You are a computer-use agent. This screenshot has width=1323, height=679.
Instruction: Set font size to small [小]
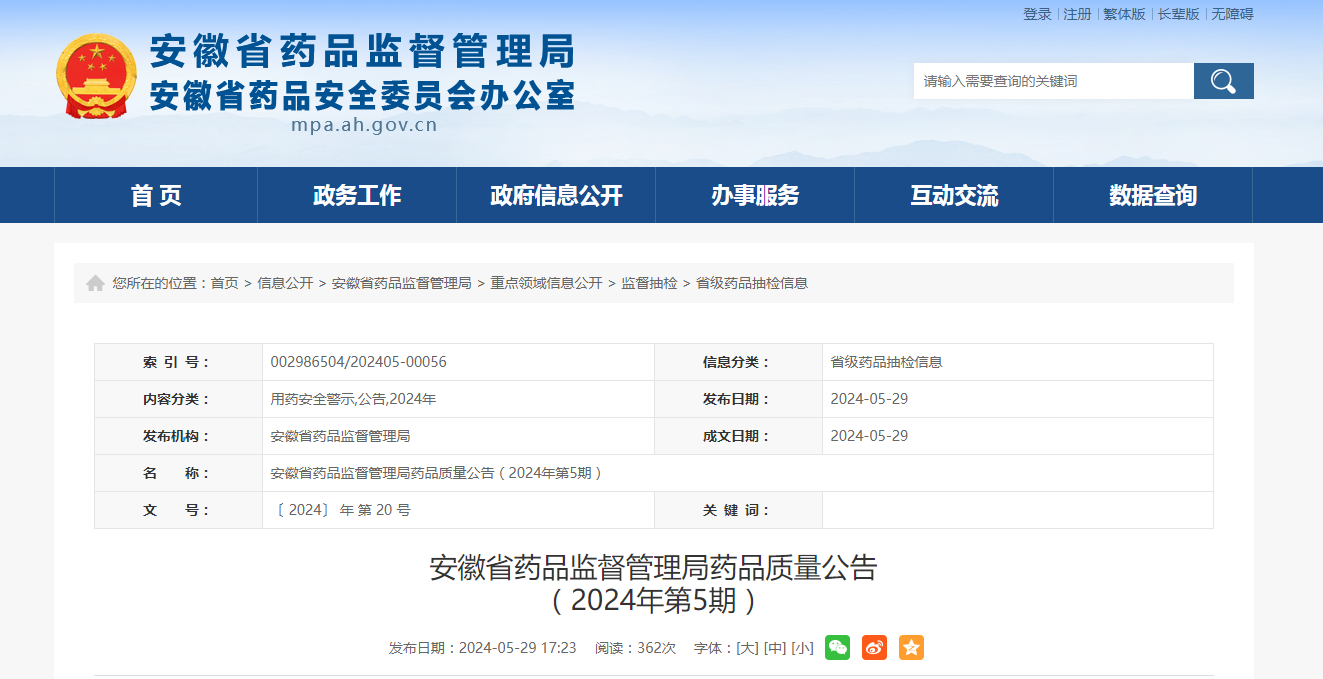[x=802, y=648]
